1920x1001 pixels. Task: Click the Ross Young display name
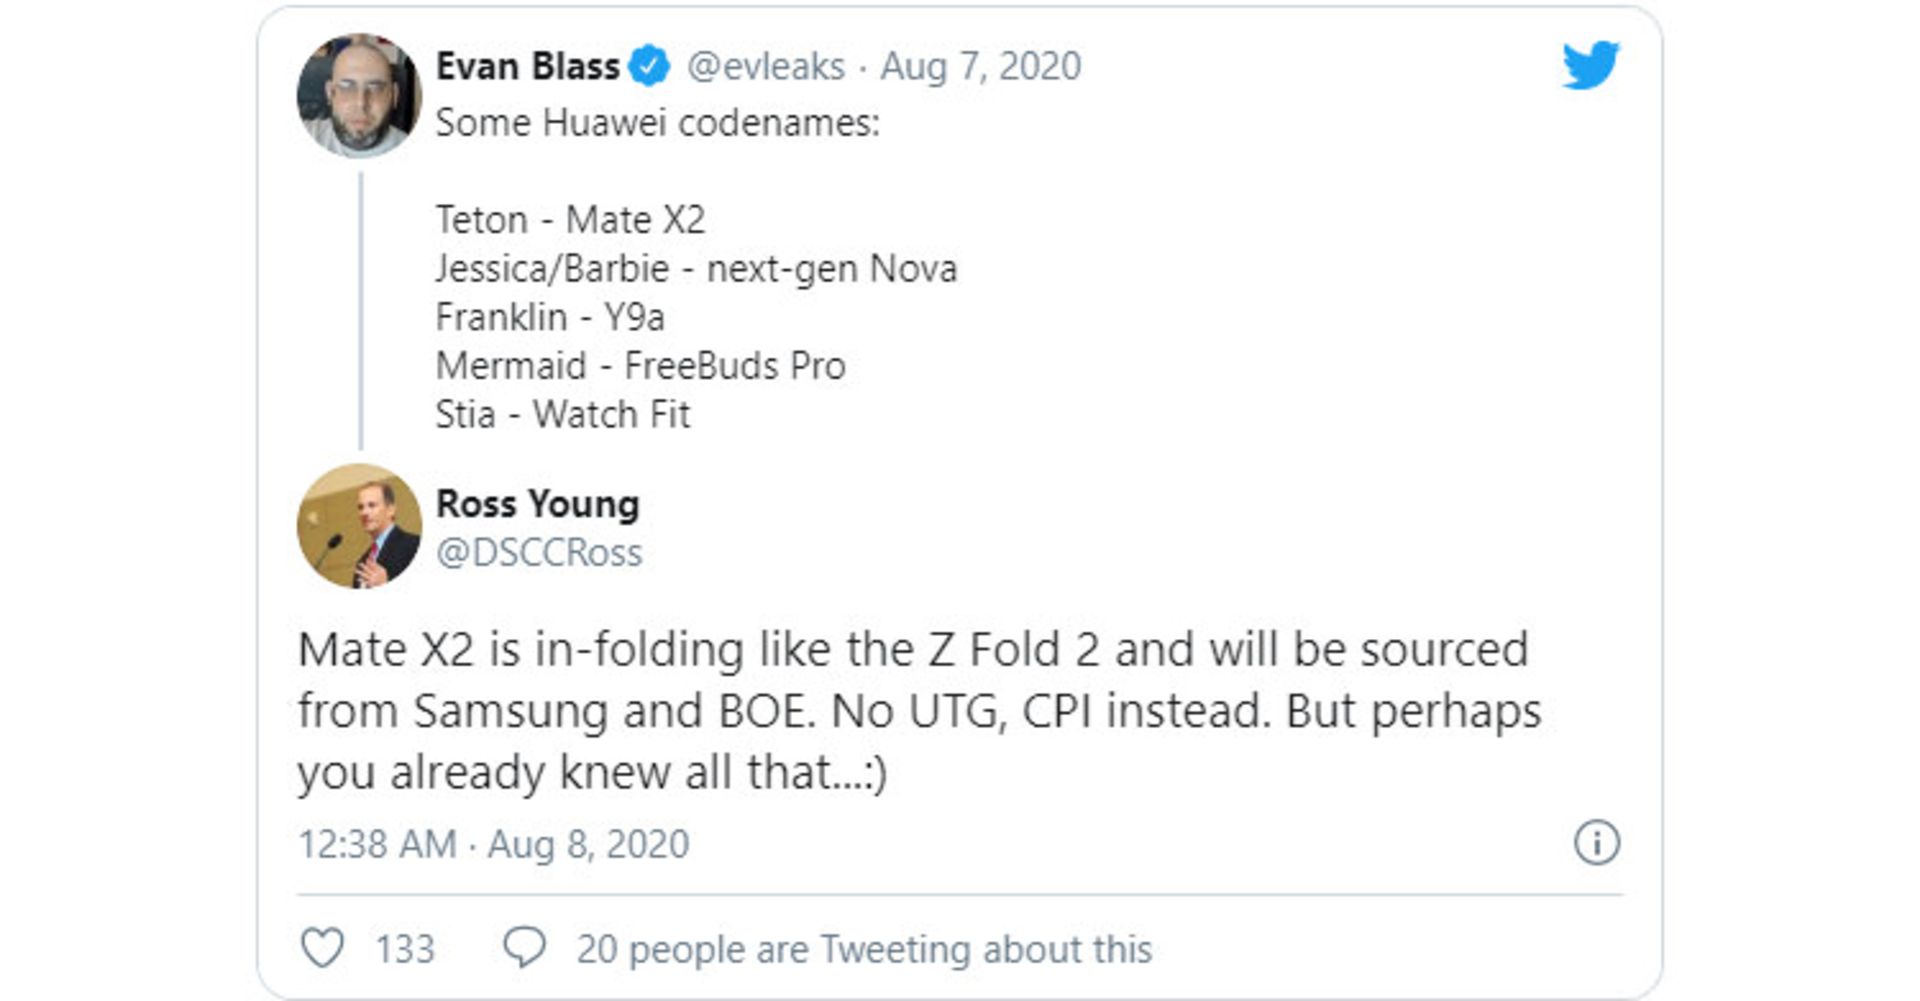pos(537,504)
